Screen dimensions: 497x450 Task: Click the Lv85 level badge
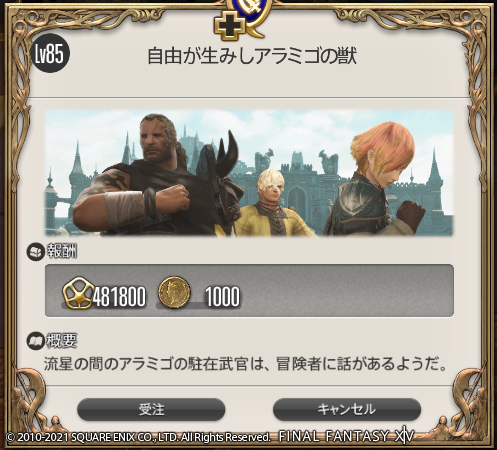pyautogui.click(x=49, y=53)
